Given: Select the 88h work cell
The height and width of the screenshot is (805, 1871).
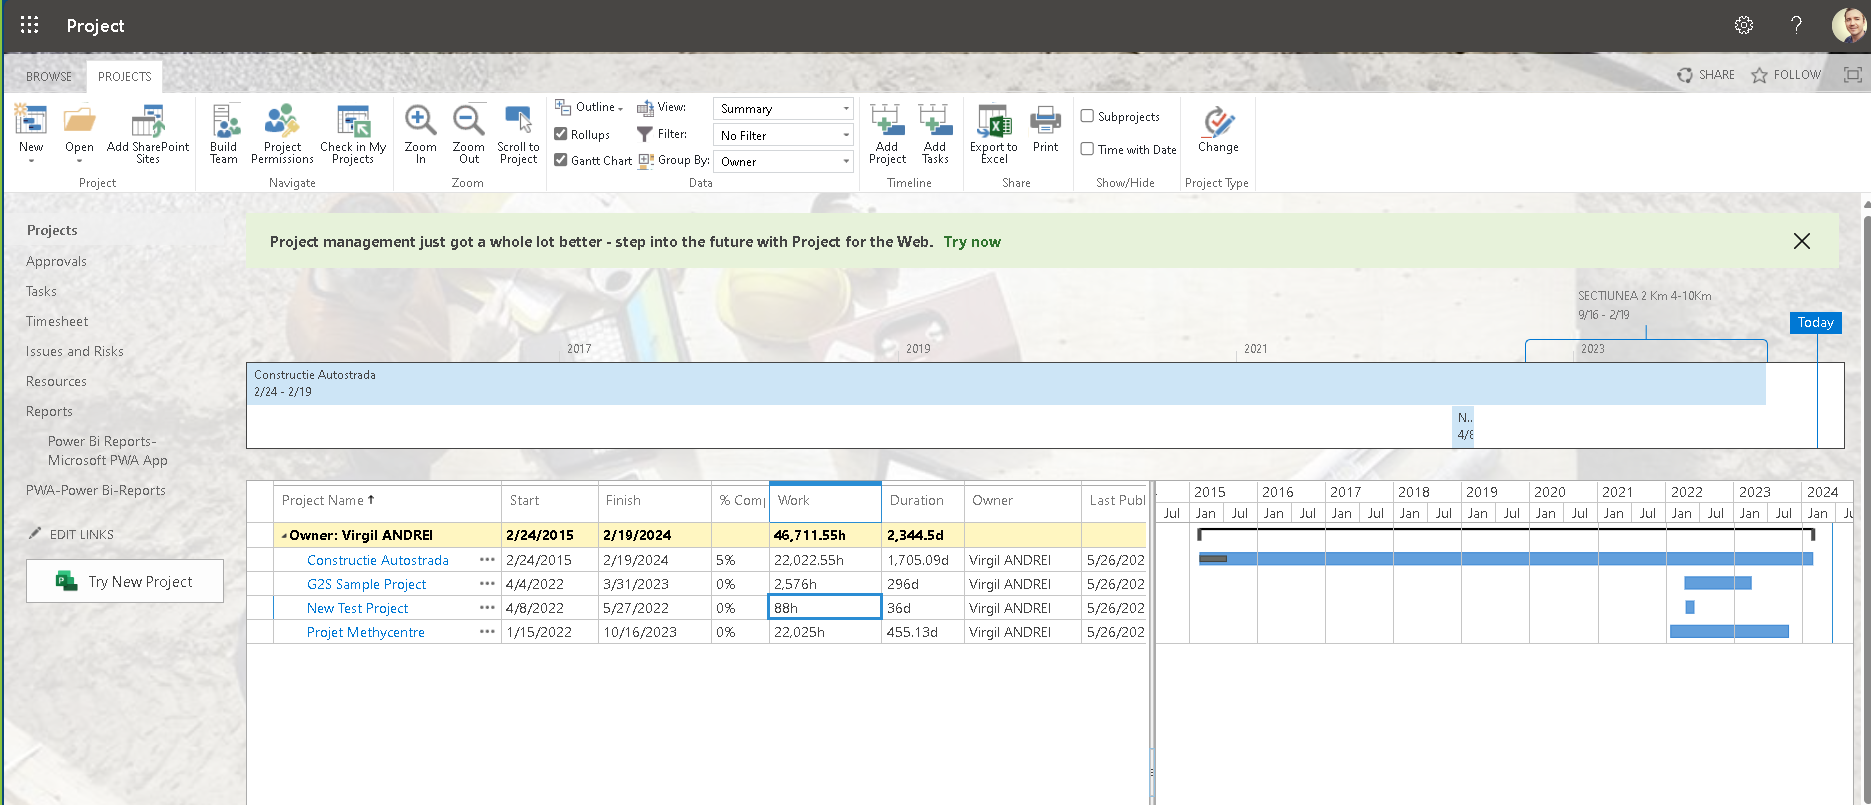Looking at the screenshot, I should [825, 608].
